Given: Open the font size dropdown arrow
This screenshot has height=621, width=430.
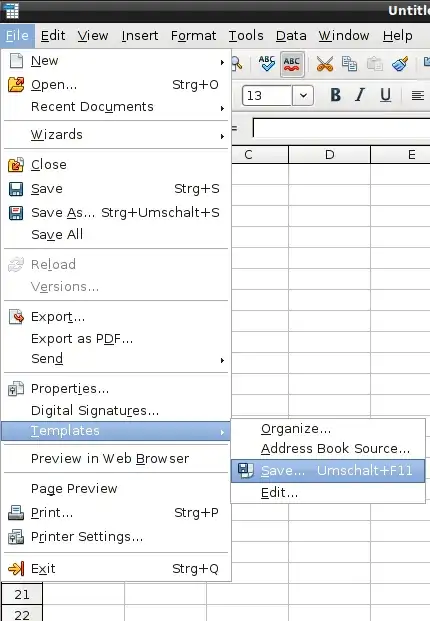Looking at the screenshot, I should pyautogui.click(x=303, y=95).
